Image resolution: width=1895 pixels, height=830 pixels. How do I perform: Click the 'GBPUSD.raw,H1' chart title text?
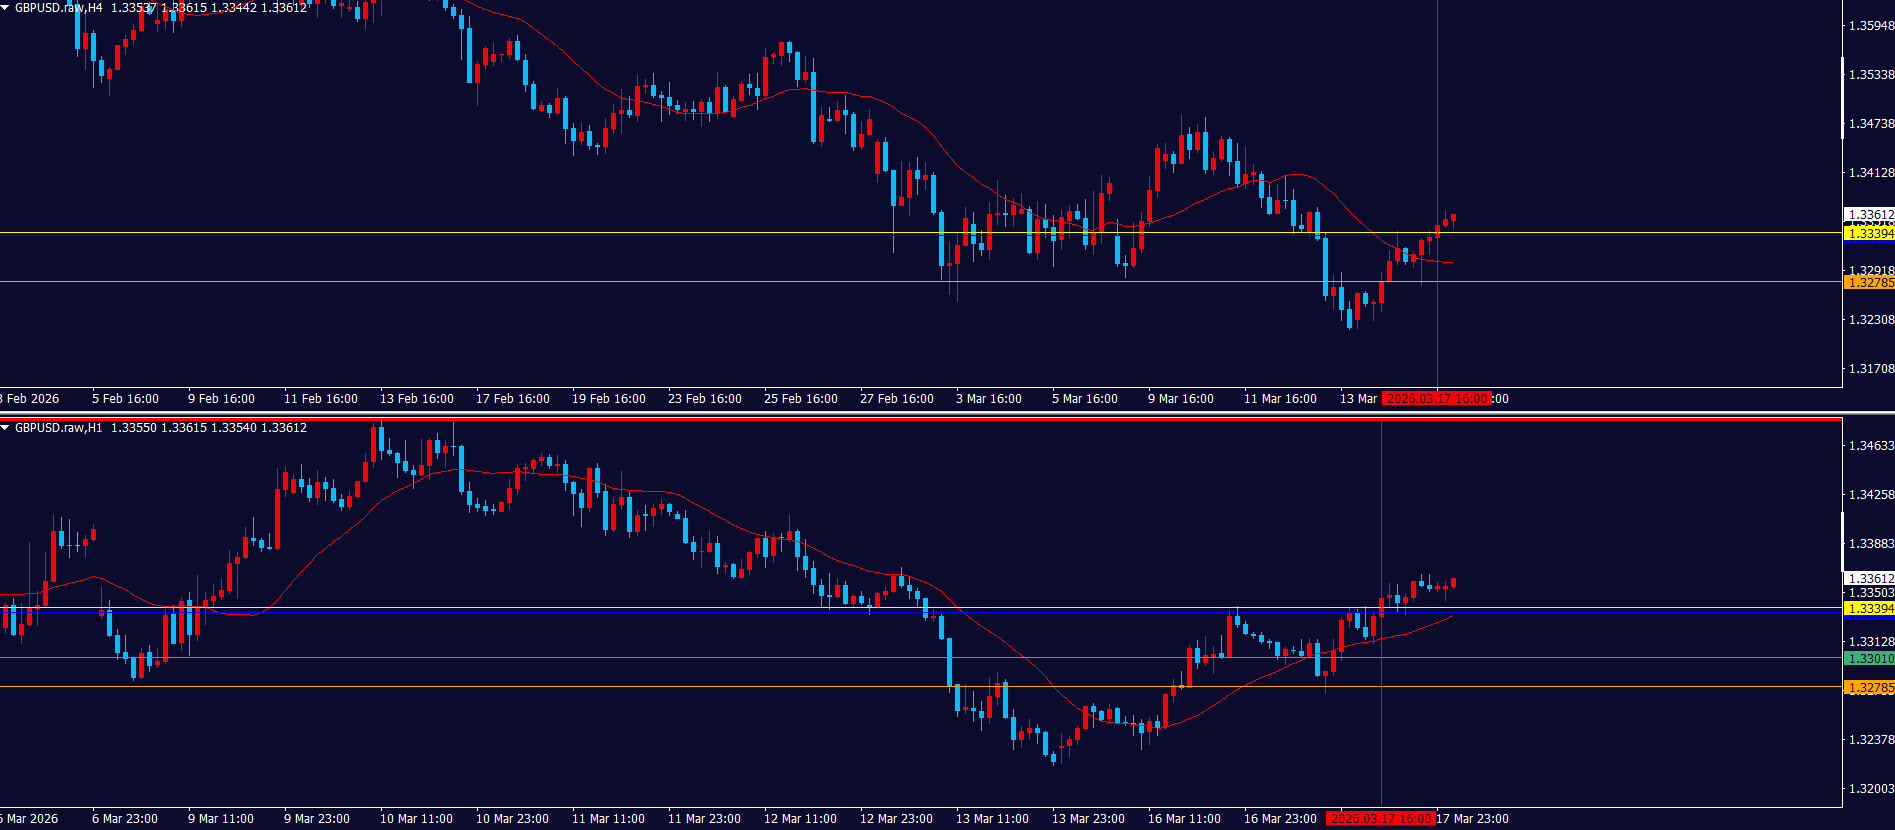point(58,428)
